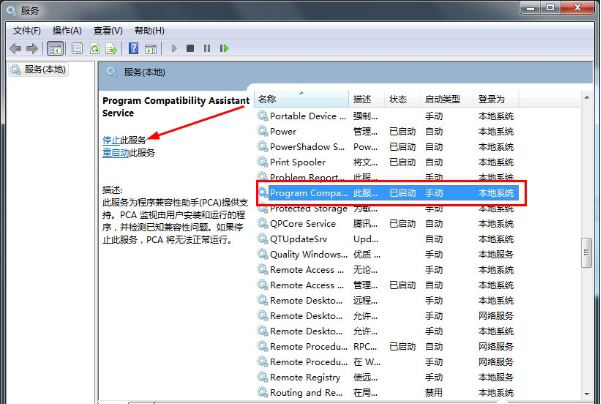Click the green Refresh toolbar icon
Viewport: 601px width, 404px height.
(95, 48)
